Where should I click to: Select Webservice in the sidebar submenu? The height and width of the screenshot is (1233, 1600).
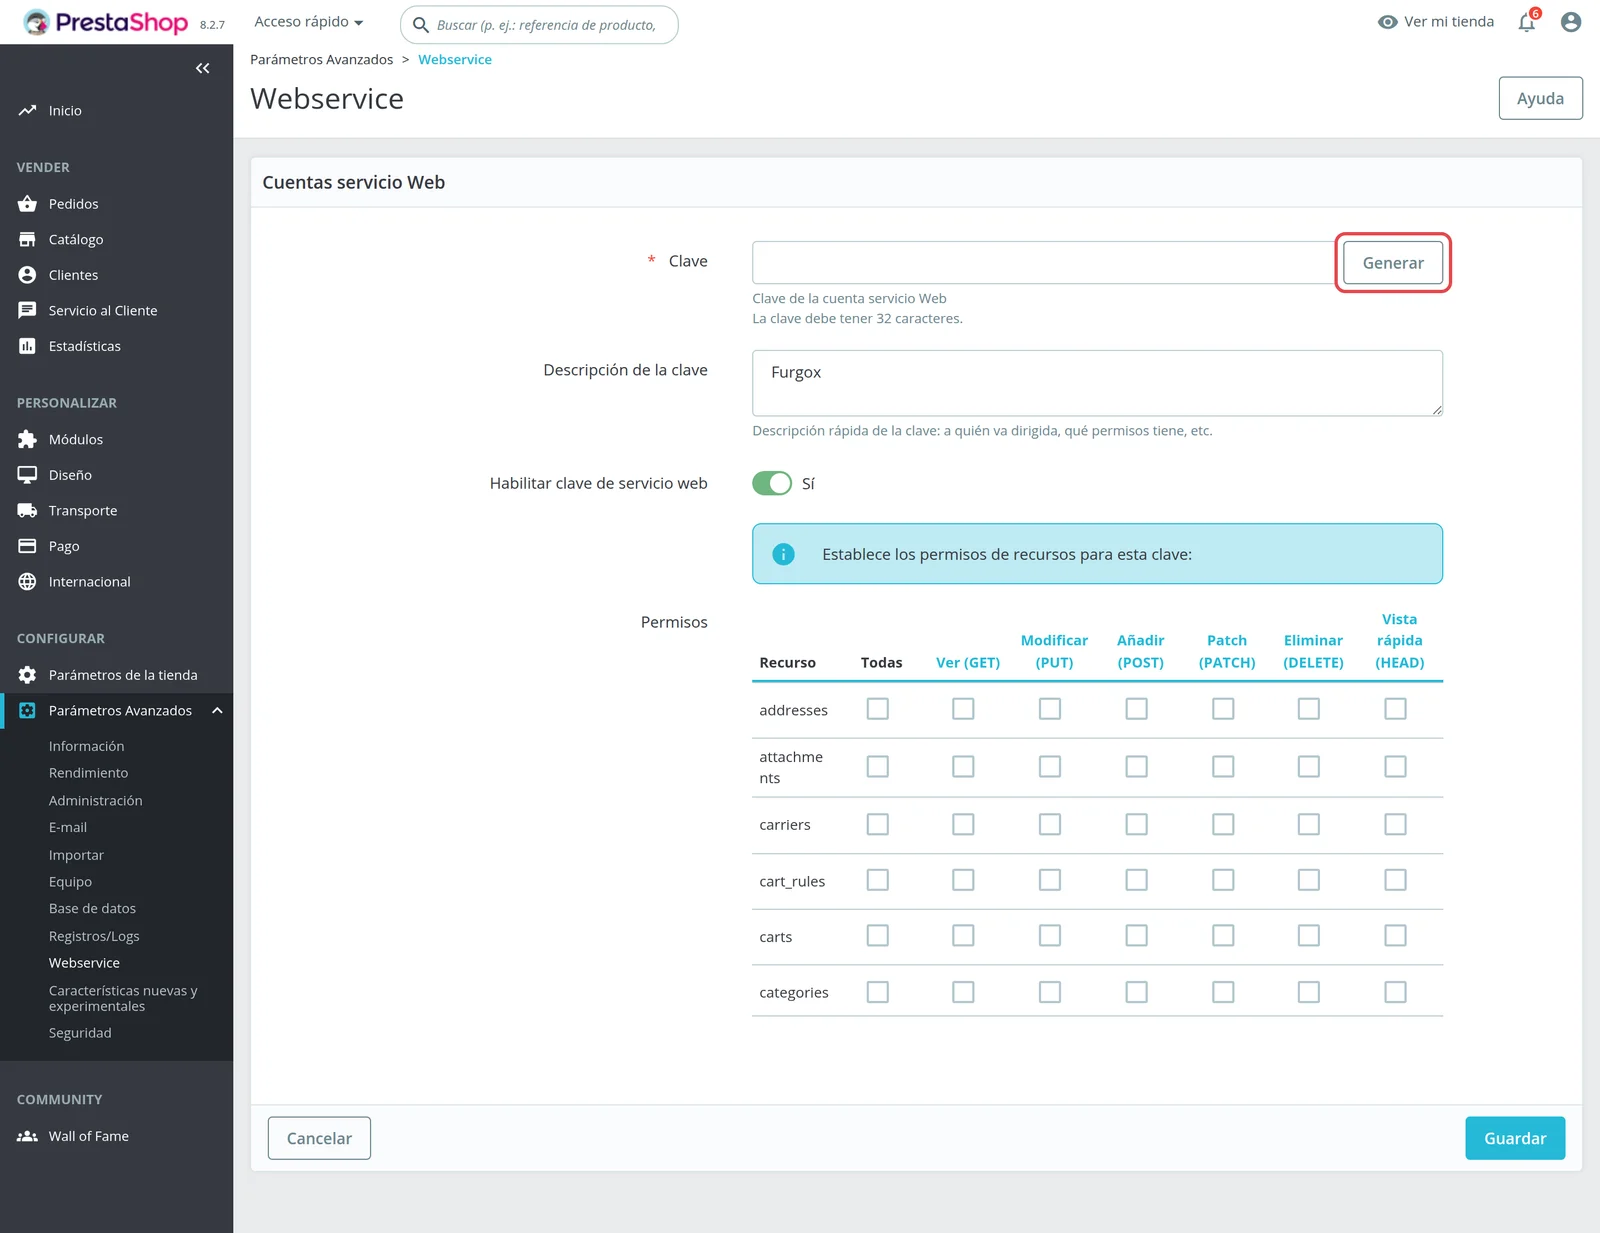pyautogui.click(x=84, y=963)
